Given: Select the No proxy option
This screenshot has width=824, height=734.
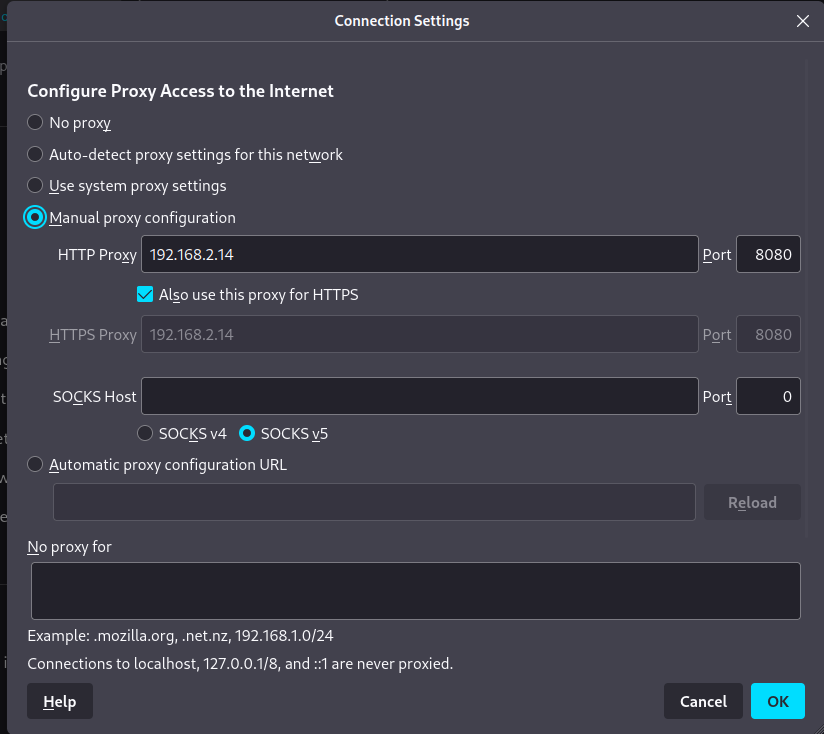Looking at the screenshot, I should [35, 122].
